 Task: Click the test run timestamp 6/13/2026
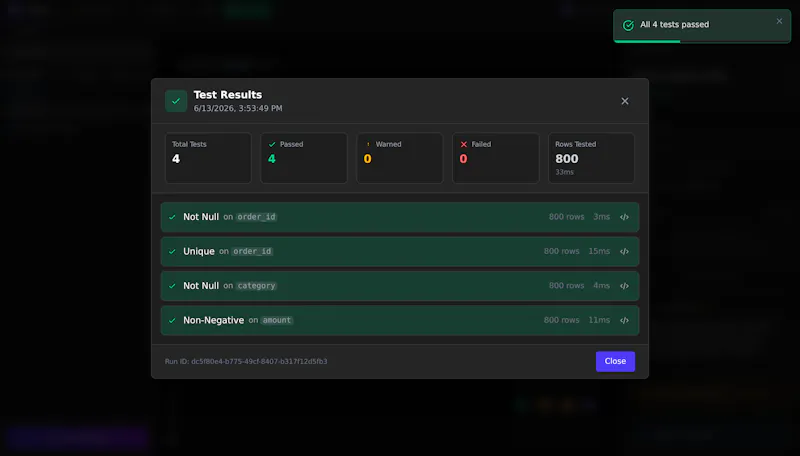(238, 108)
